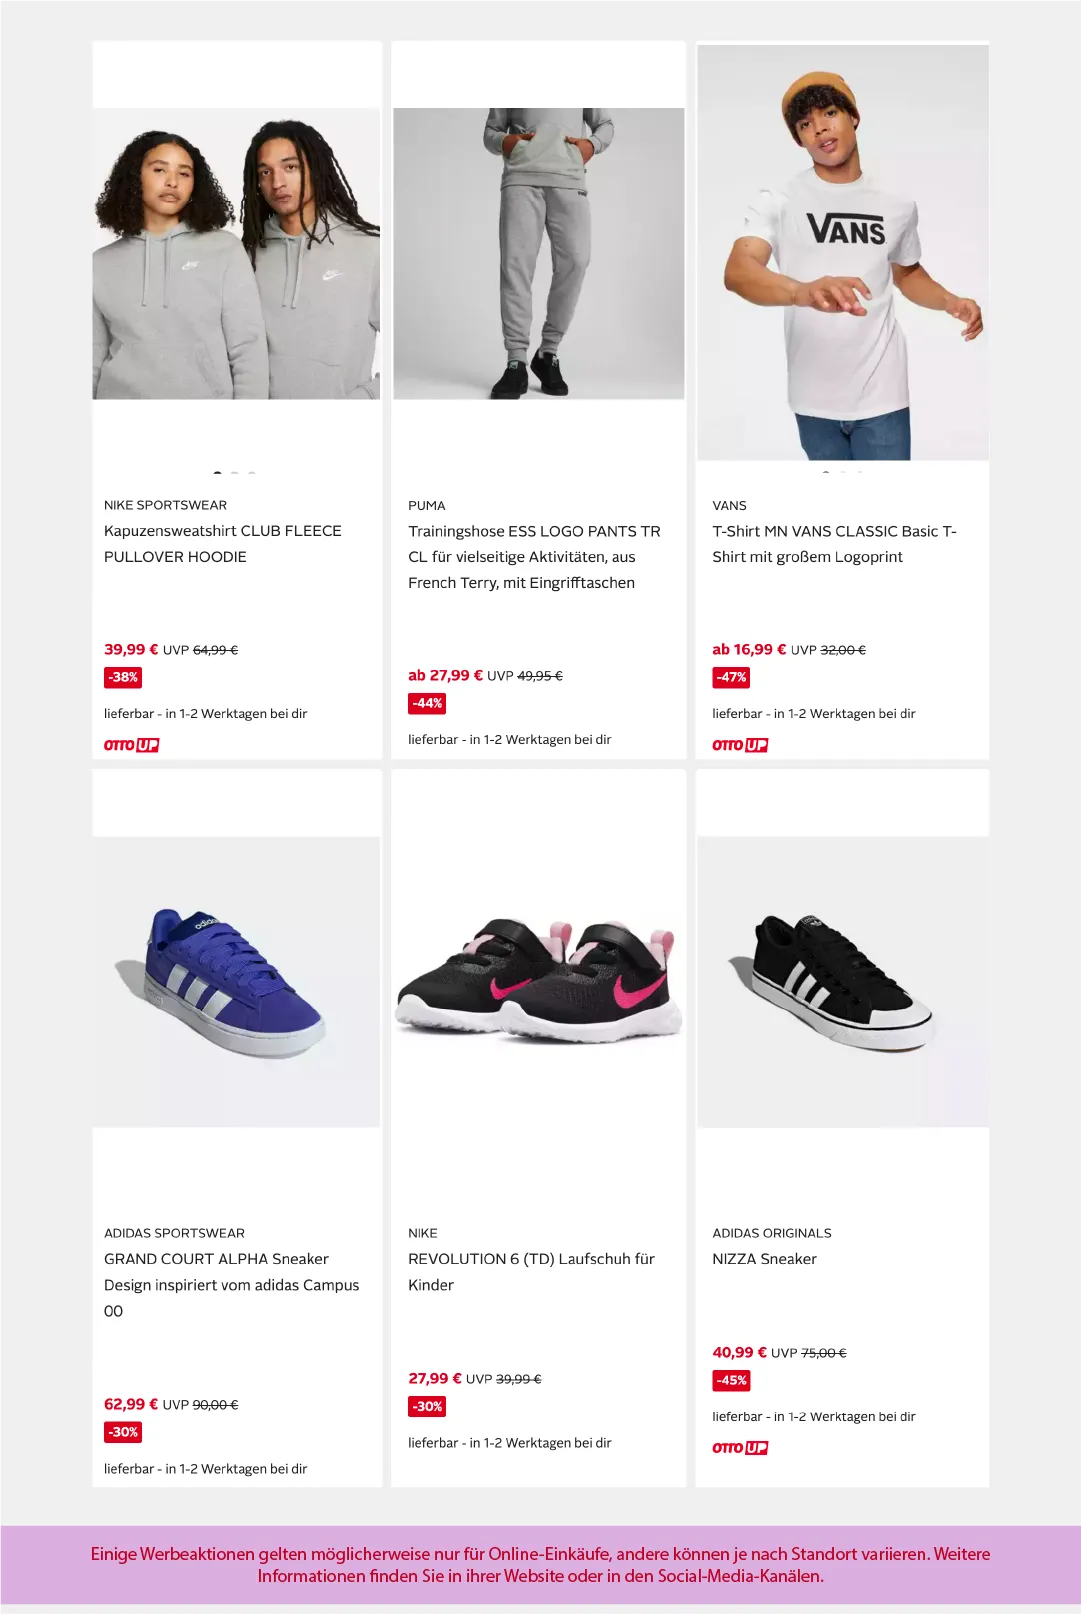Click the -47% discount badge on Vans shirt
This screenshot has width=1081, height=1614.
[731, 677]
